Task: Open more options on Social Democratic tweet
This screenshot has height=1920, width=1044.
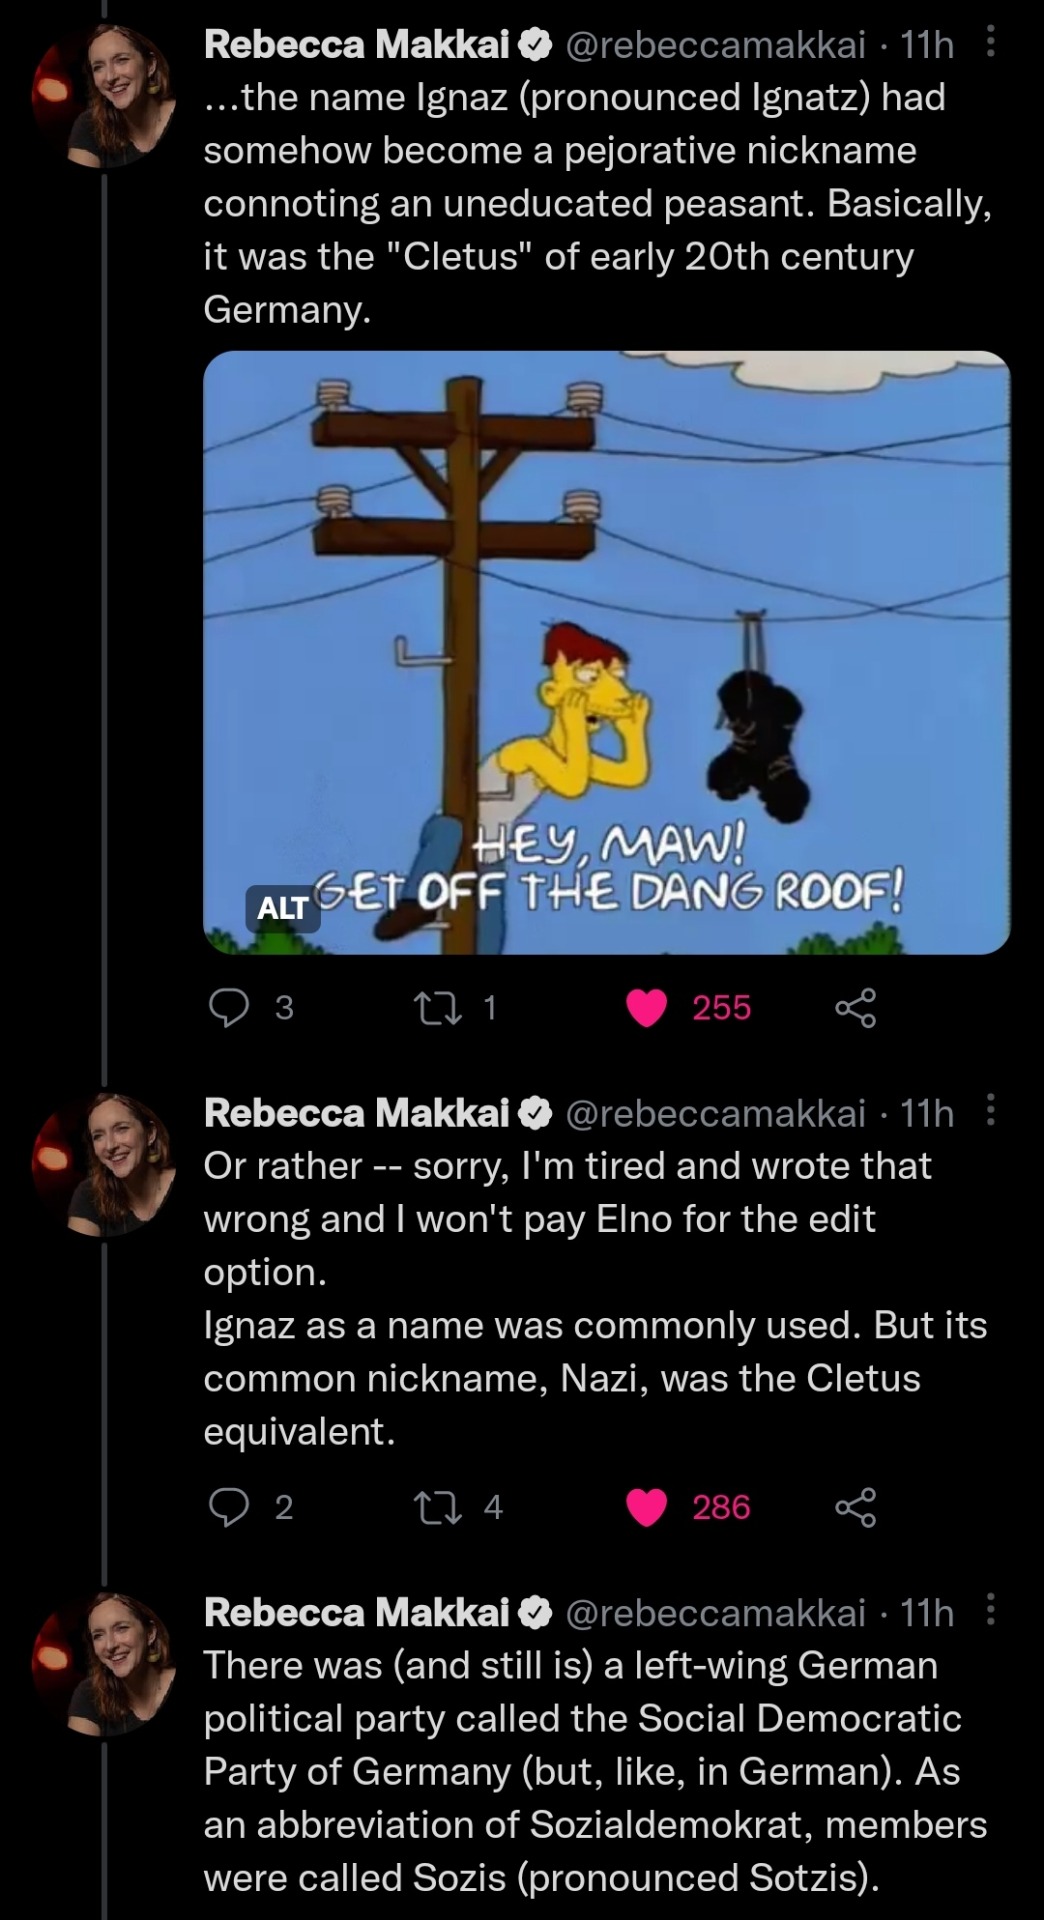Action: 990,1610
